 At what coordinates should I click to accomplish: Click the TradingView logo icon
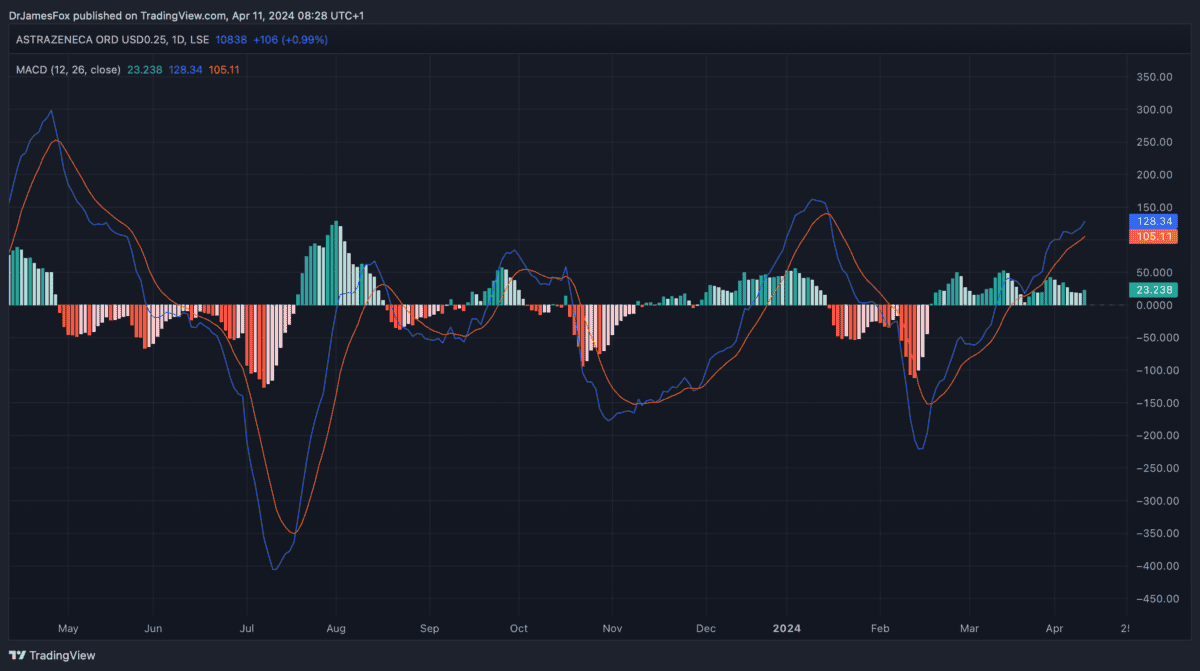click(x=17, y=656)
